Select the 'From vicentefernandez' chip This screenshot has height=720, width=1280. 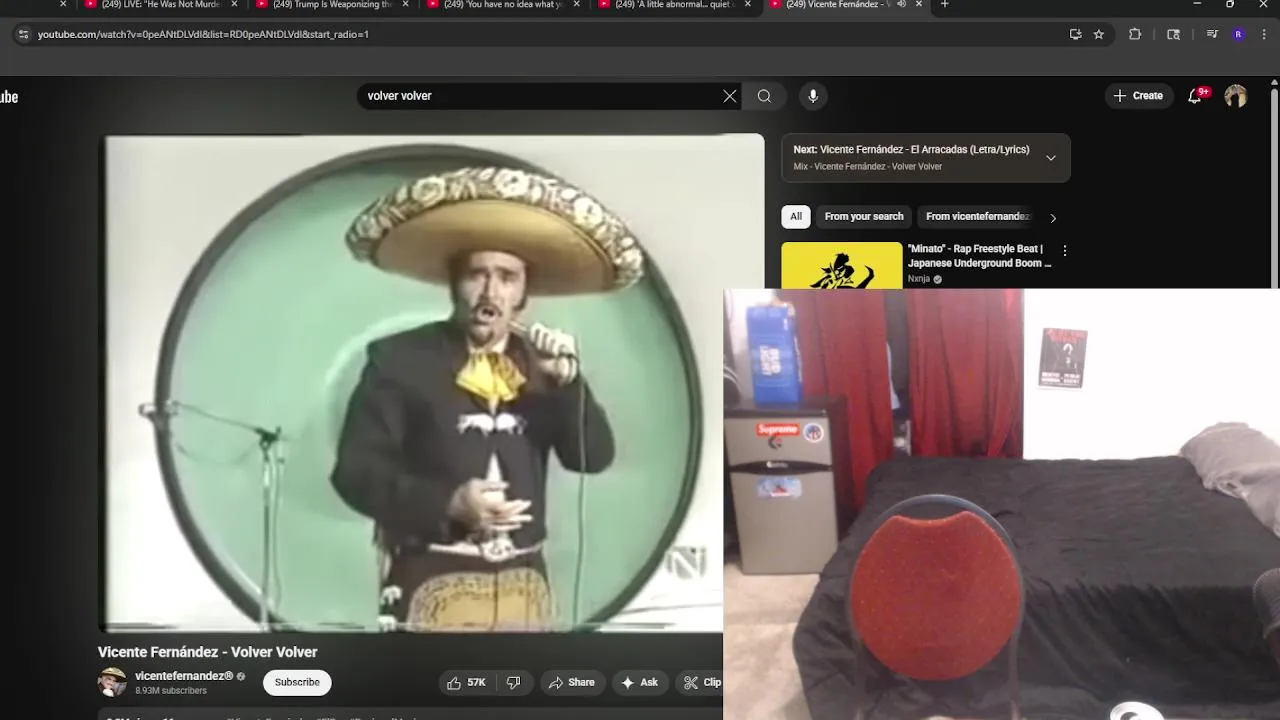pos(977,217)
